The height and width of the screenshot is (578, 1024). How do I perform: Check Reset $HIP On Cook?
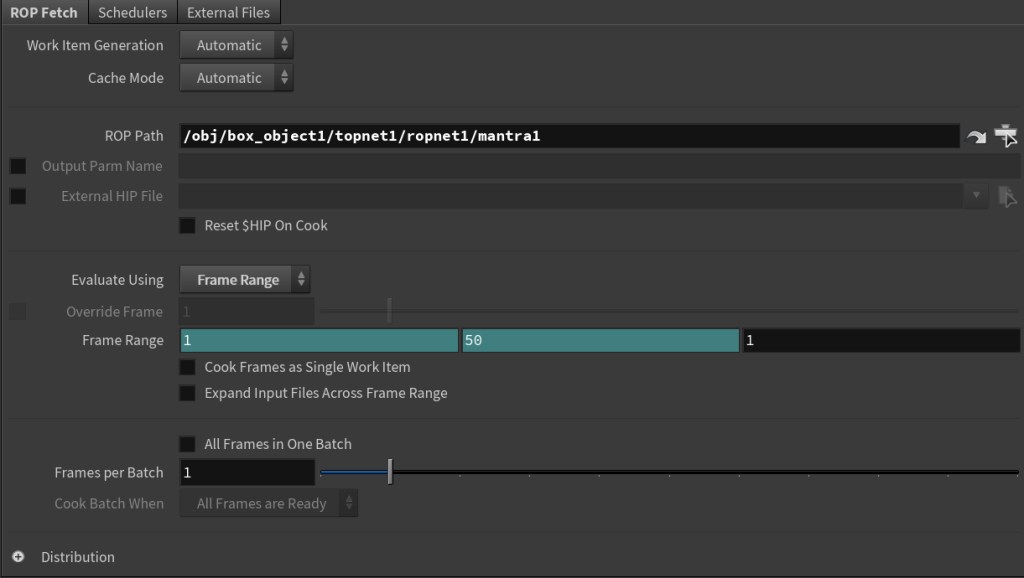coord(188,226)
